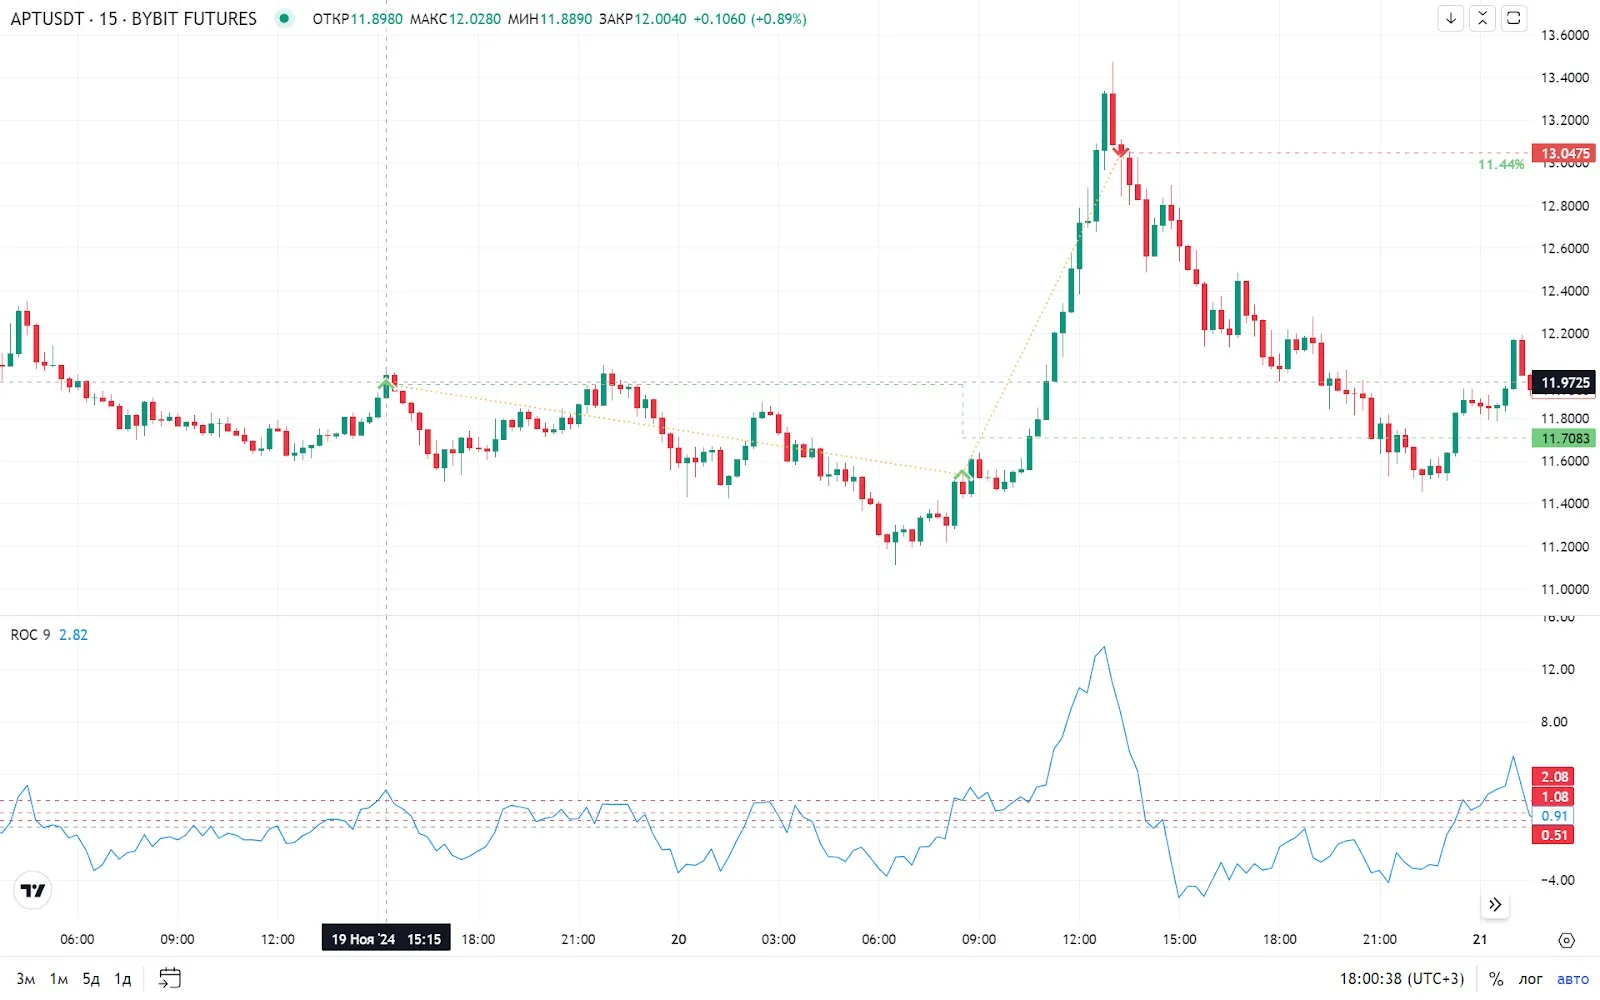This screenshot has height=1000, width=1600.
Task: Maximize the chart using the frame icon
Action: pos(1514,18)
